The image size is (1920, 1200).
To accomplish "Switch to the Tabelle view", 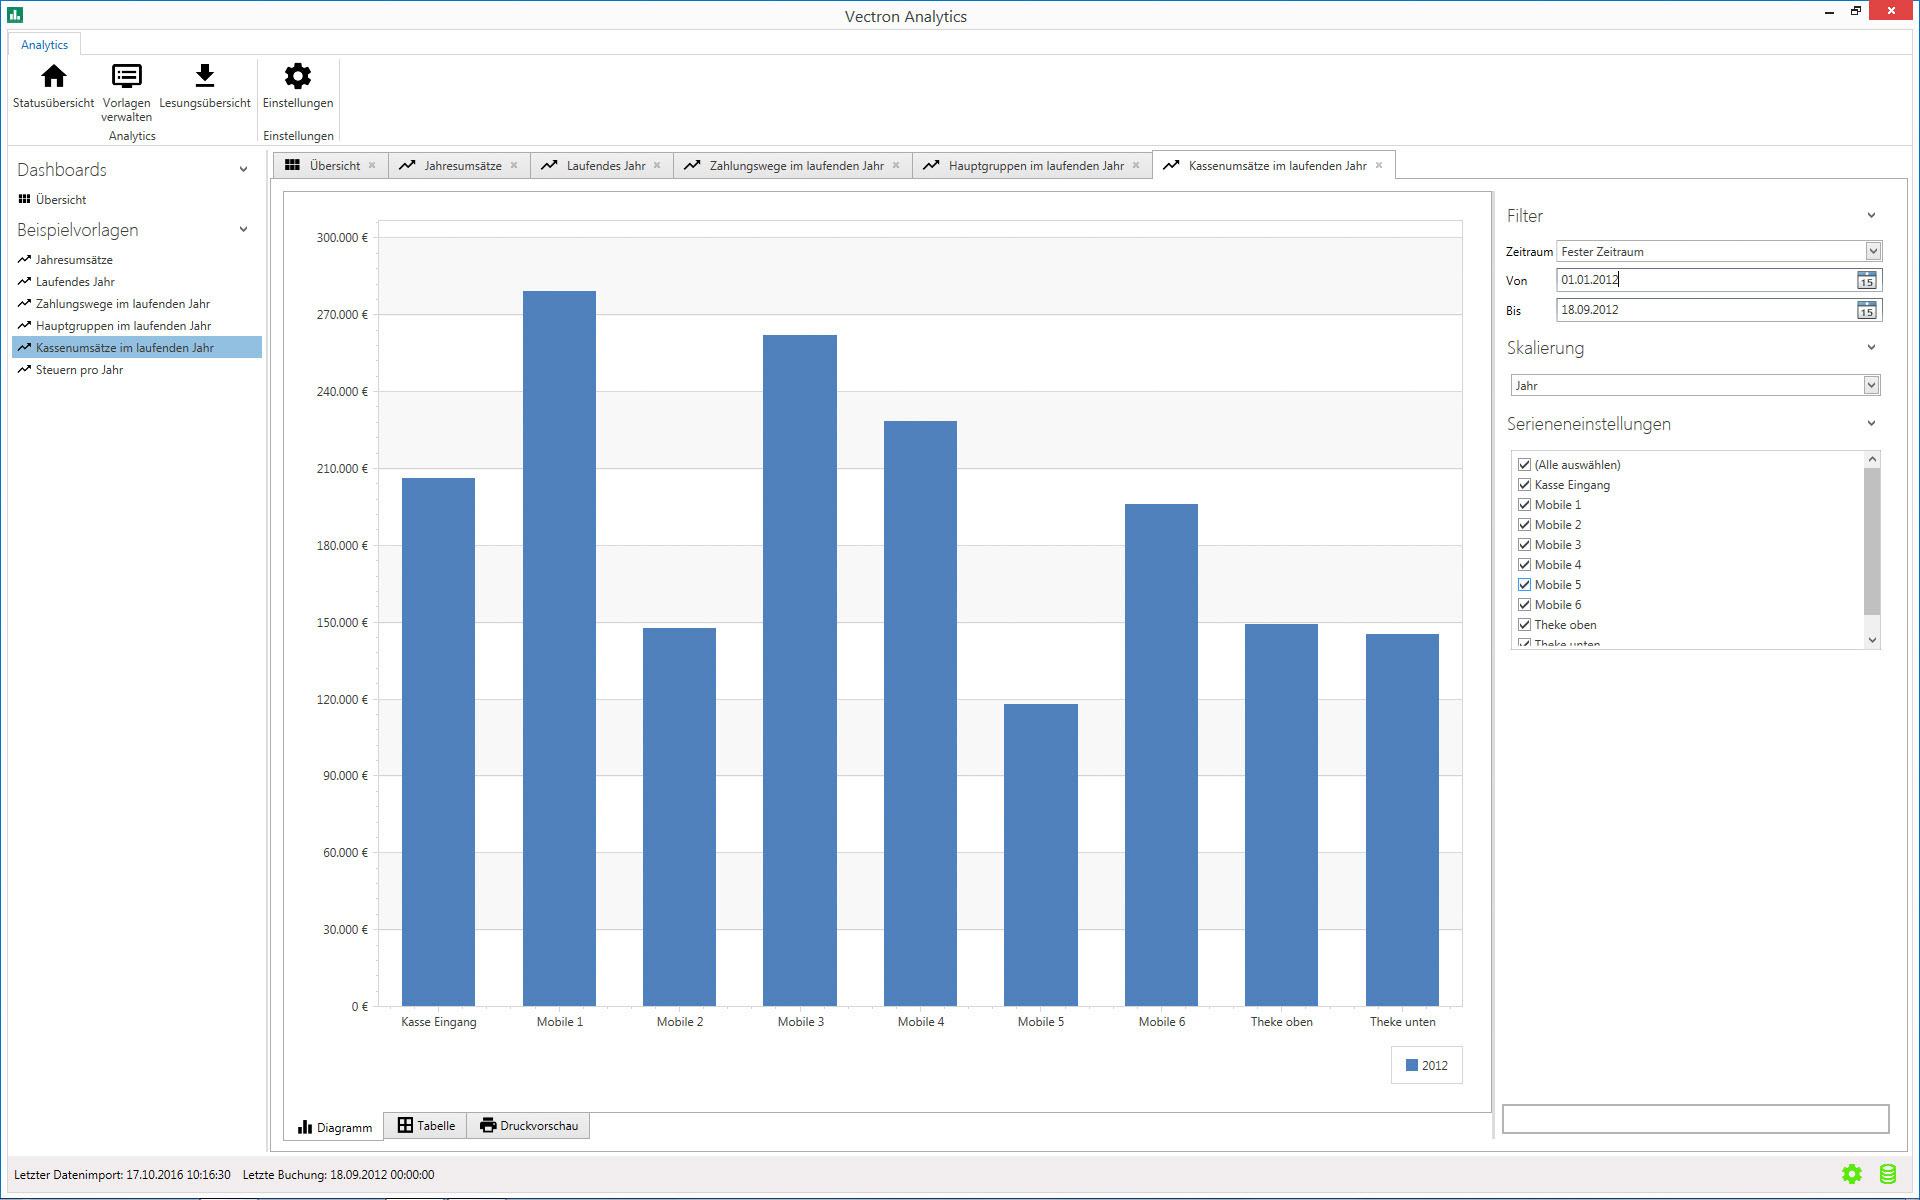I will click(x=426, y=1126).
